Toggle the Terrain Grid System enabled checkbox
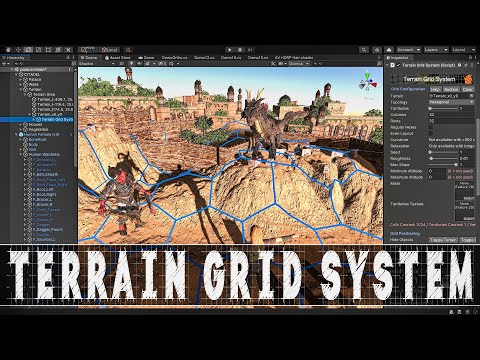480x360 pixels. (398, 65)
